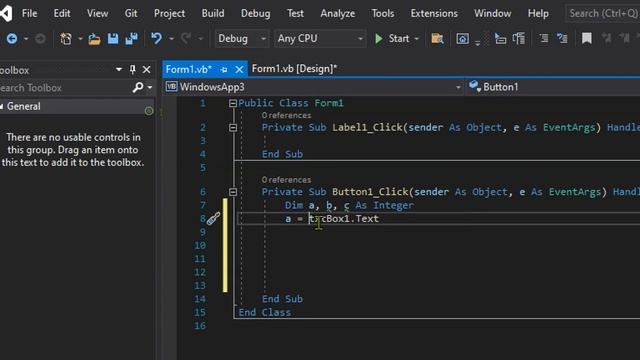Click the Visual Studio logo icon
This screenshot has height=360, width=640.
(x=6, y=13)
